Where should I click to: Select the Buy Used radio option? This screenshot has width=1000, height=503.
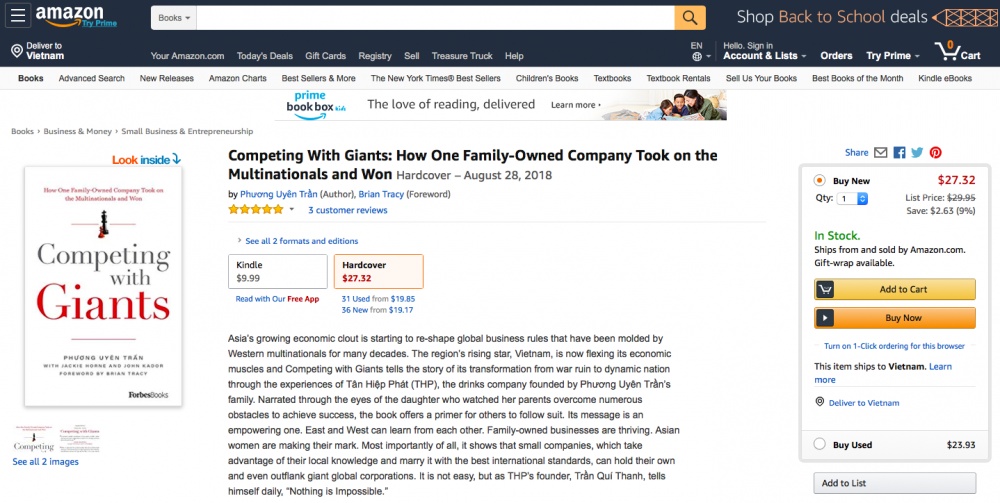pyautogui.click(x=820, y=445)
